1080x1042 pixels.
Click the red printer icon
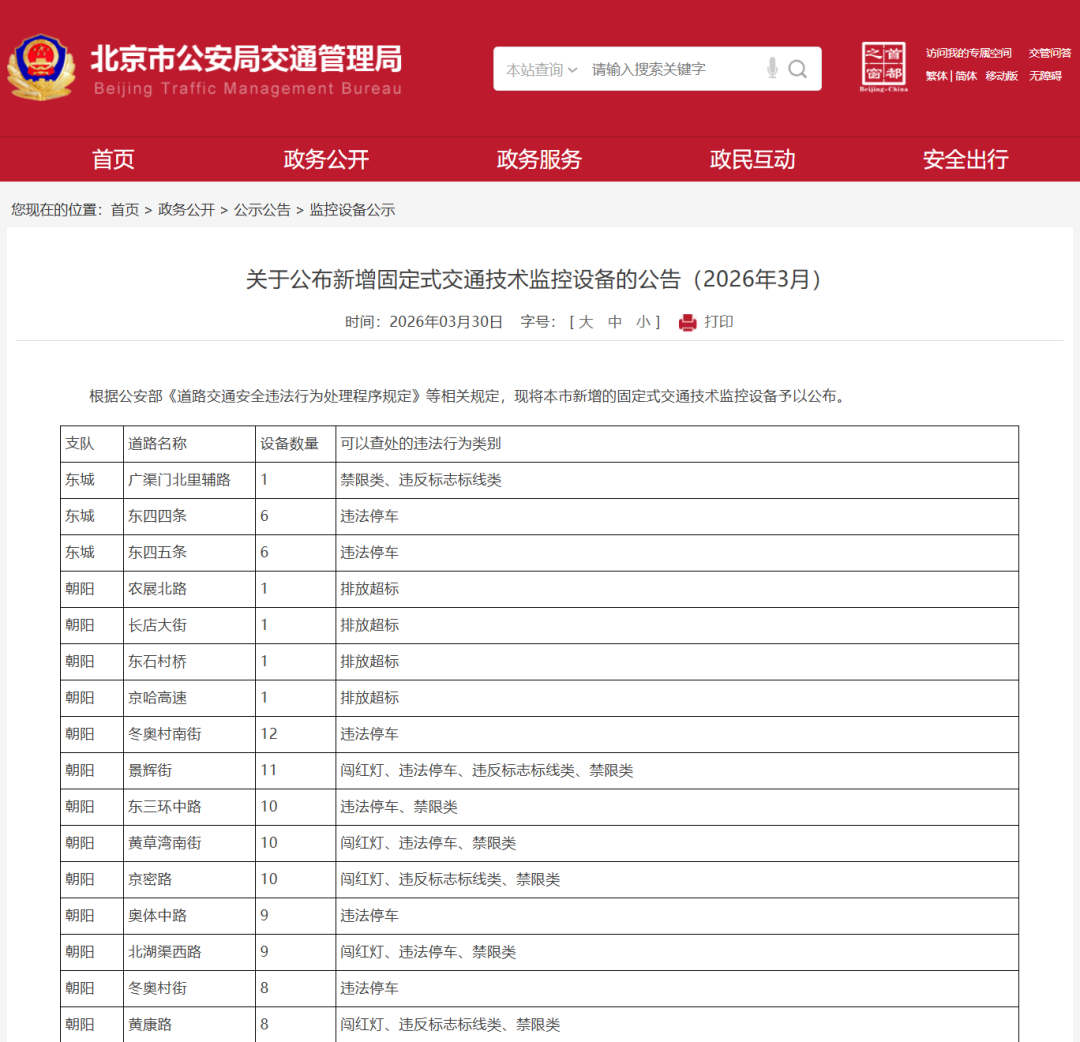(x=687, y=322)
